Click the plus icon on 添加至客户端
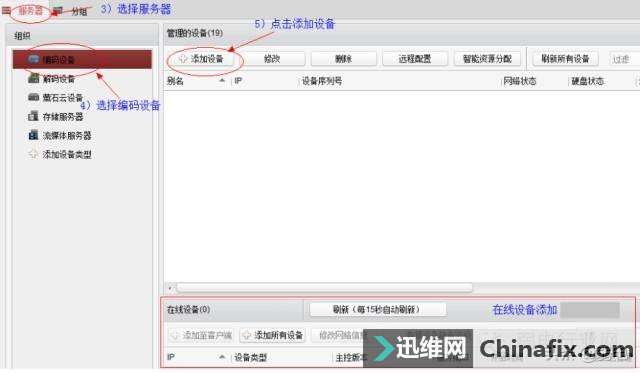 [x=175, y=335]
